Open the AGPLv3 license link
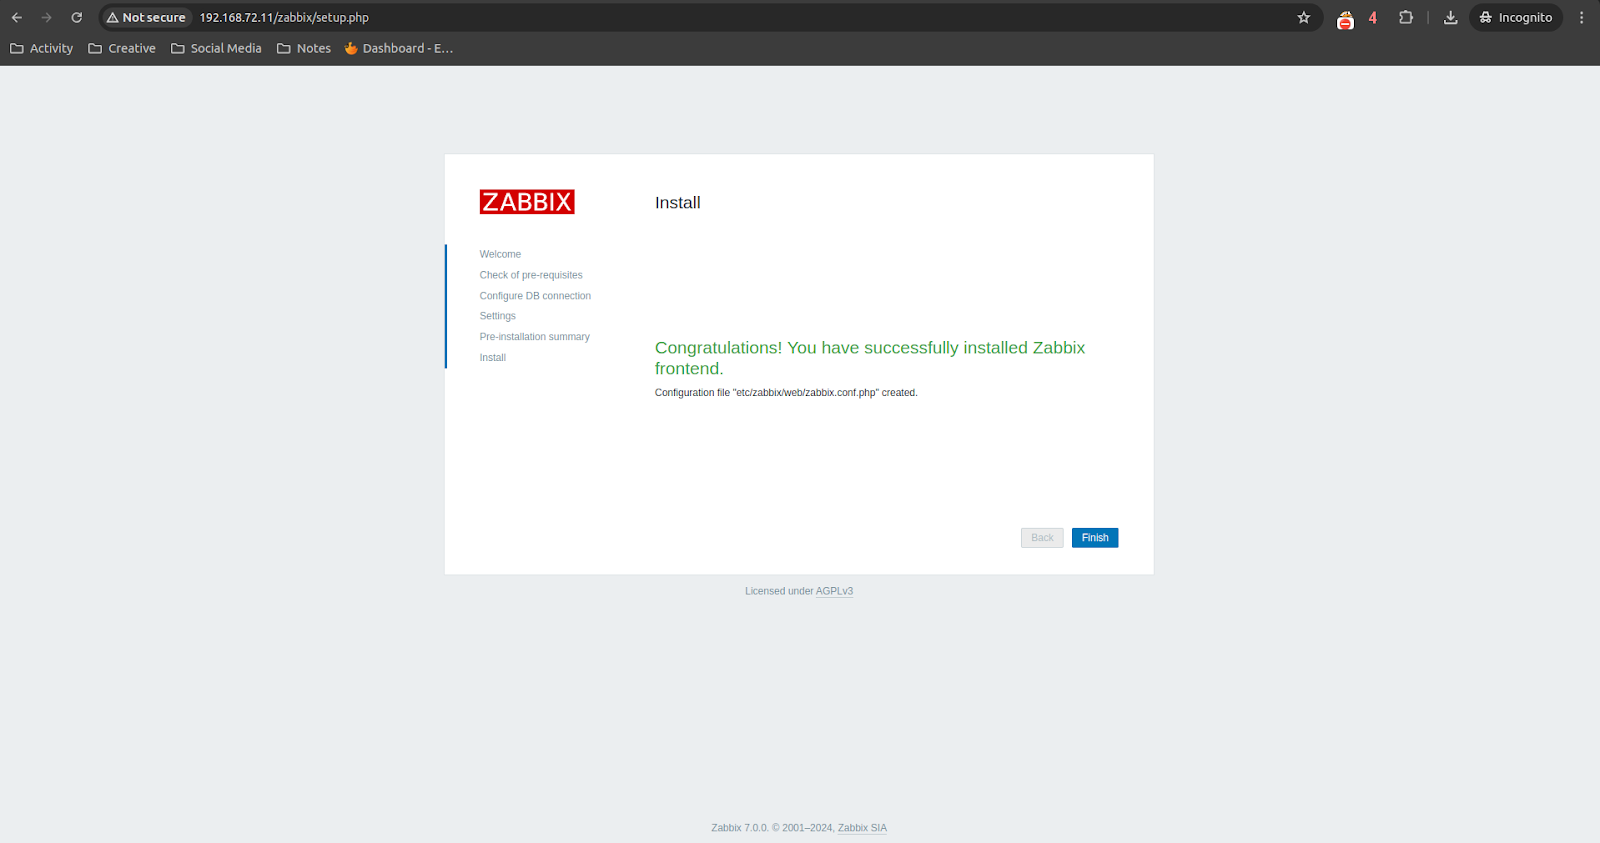Viewport: 1600px width, 843px height. point(834,591)
